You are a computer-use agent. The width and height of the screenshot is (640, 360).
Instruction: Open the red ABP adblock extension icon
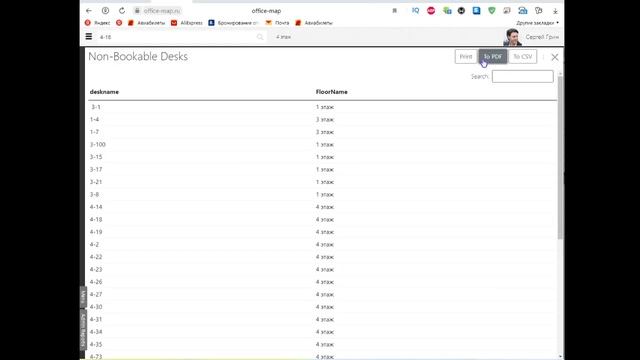click(x=431, y=11)
